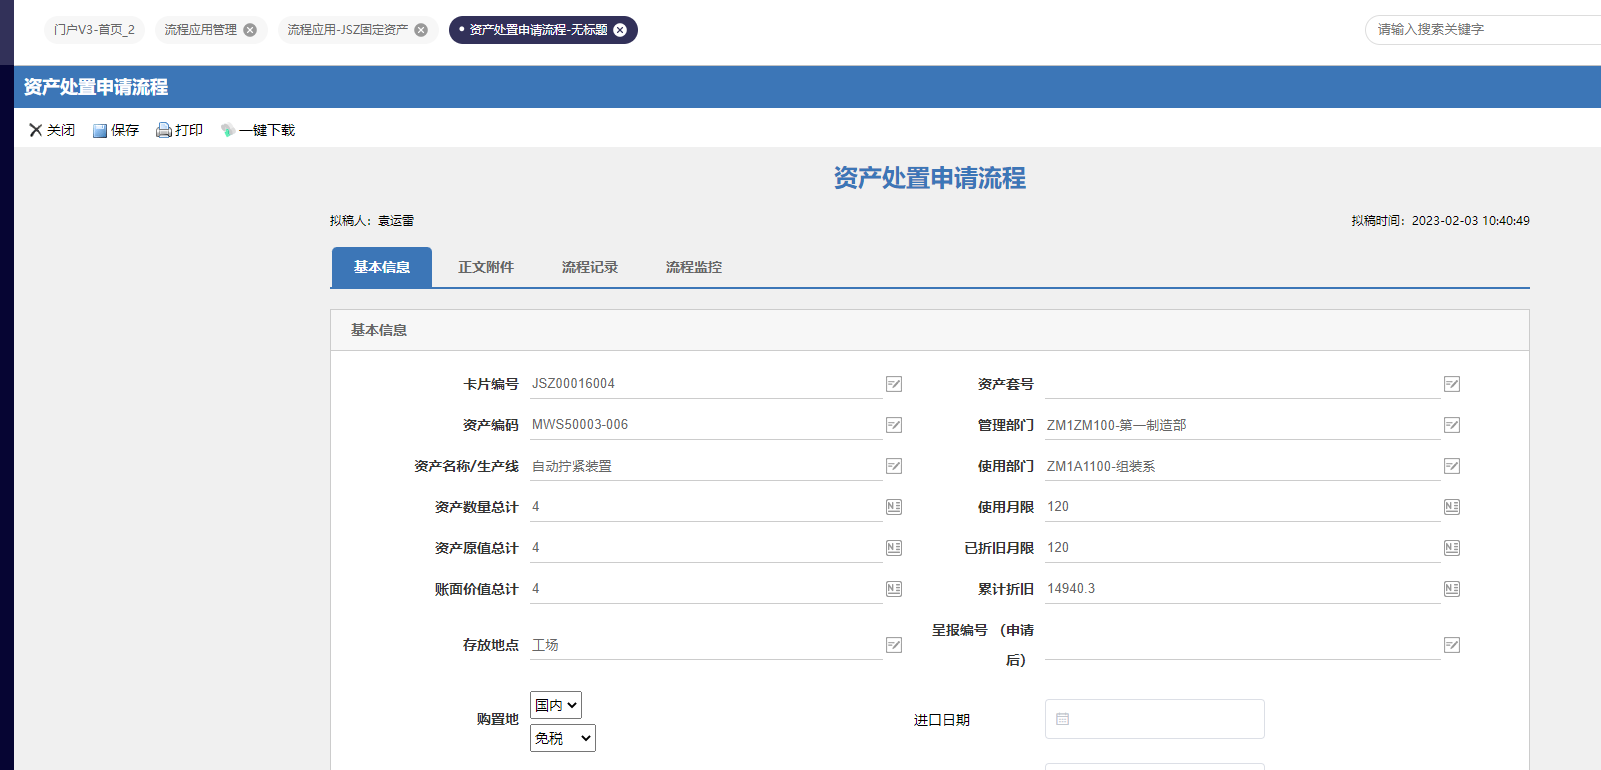Switch to the 流程记录 tab
Image resolution: width=1601 pixels, height=770 pixels.
pyautogui.click(x=590, y=267)
